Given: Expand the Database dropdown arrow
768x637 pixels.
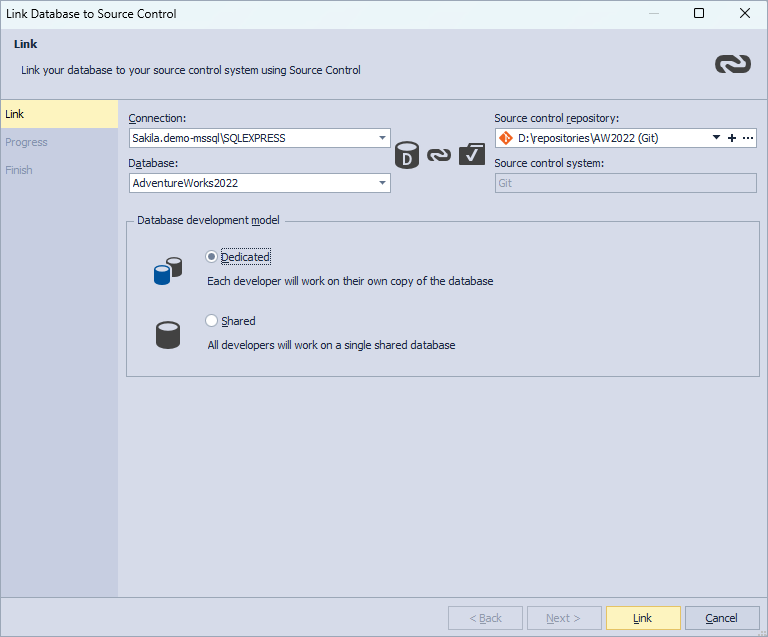Looking at the screenshot, I should pos(383,183).
